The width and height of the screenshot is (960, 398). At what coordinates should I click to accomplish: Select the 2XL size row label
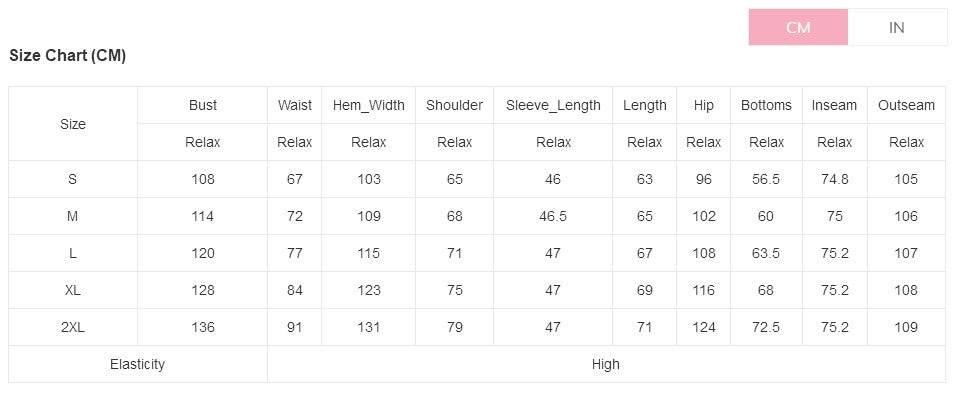pos(73,327)
